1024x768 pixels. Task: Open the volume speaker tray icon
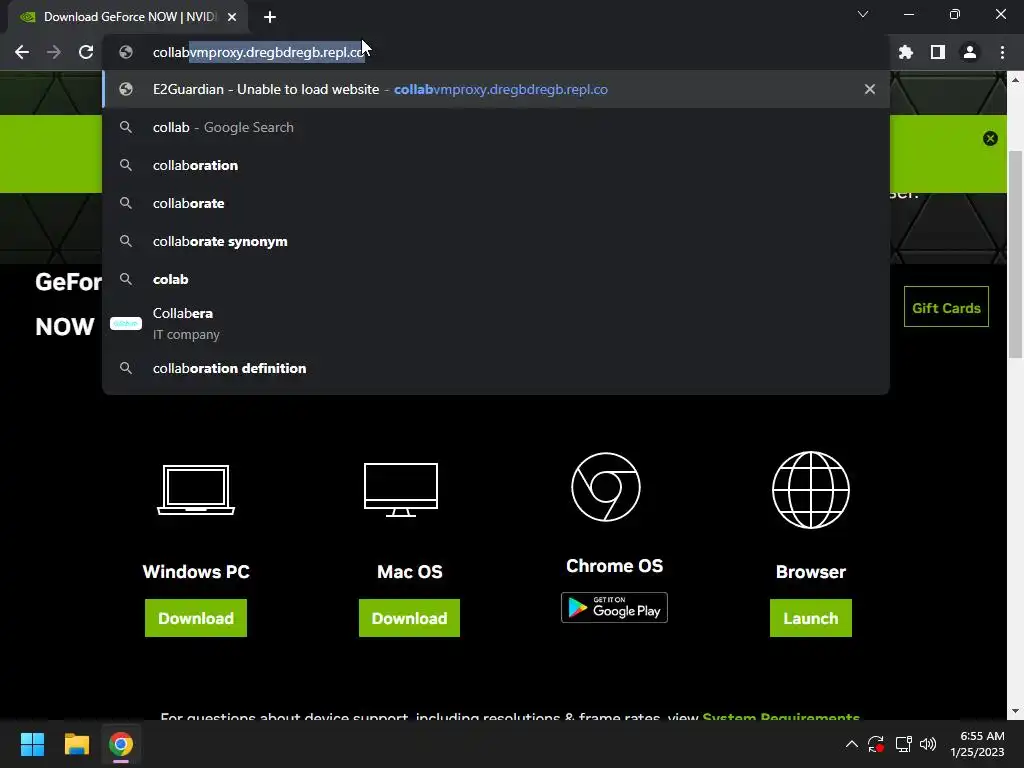coord(927,744)
